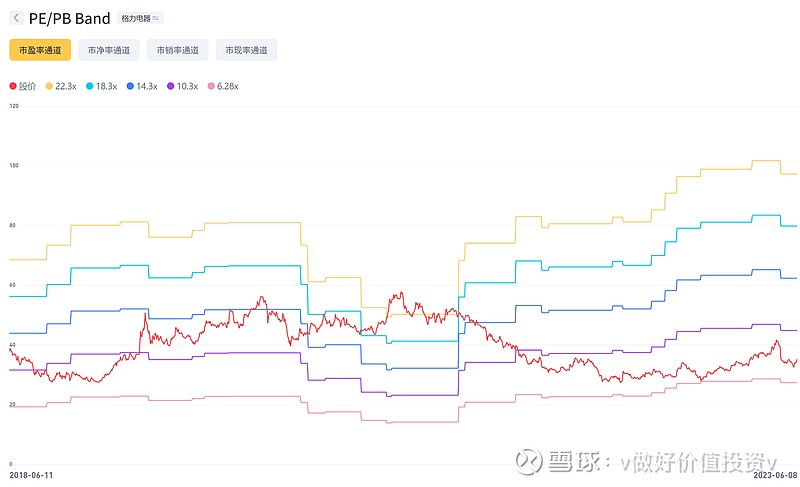Click the purple dot next to 10.3x

[171, 86]
